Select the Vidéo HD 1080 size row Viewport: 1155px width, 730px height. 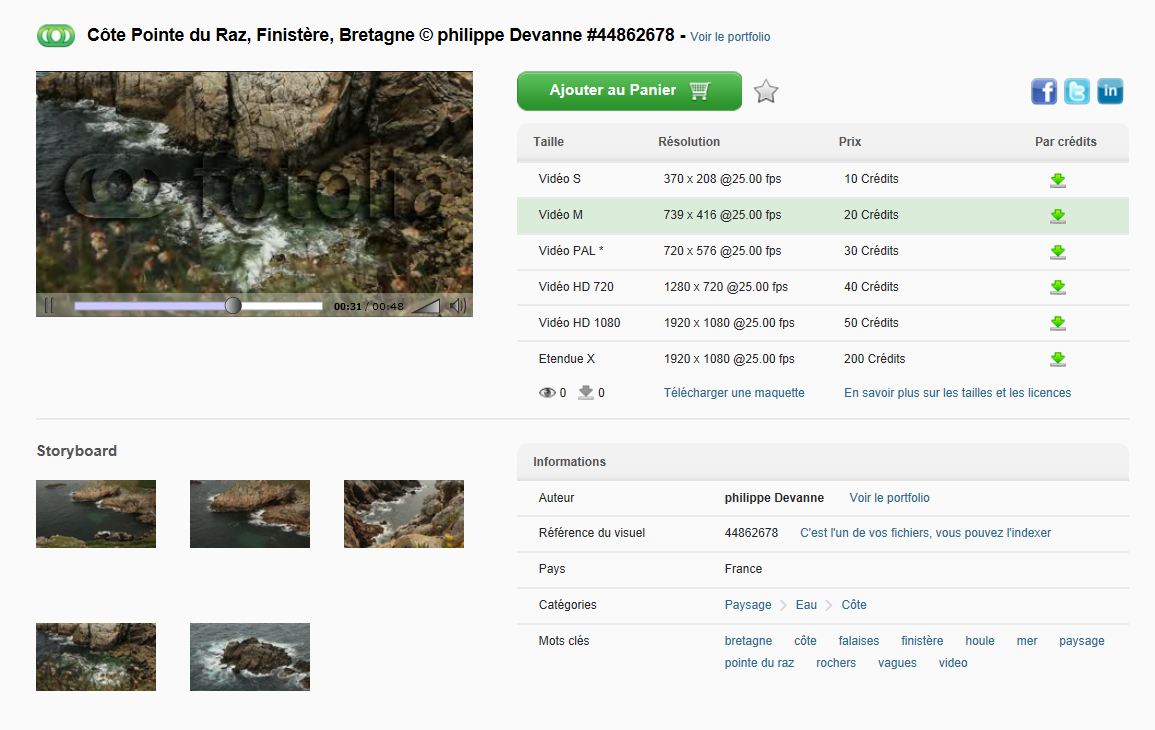pyautogui.click(x=579, y=323)
